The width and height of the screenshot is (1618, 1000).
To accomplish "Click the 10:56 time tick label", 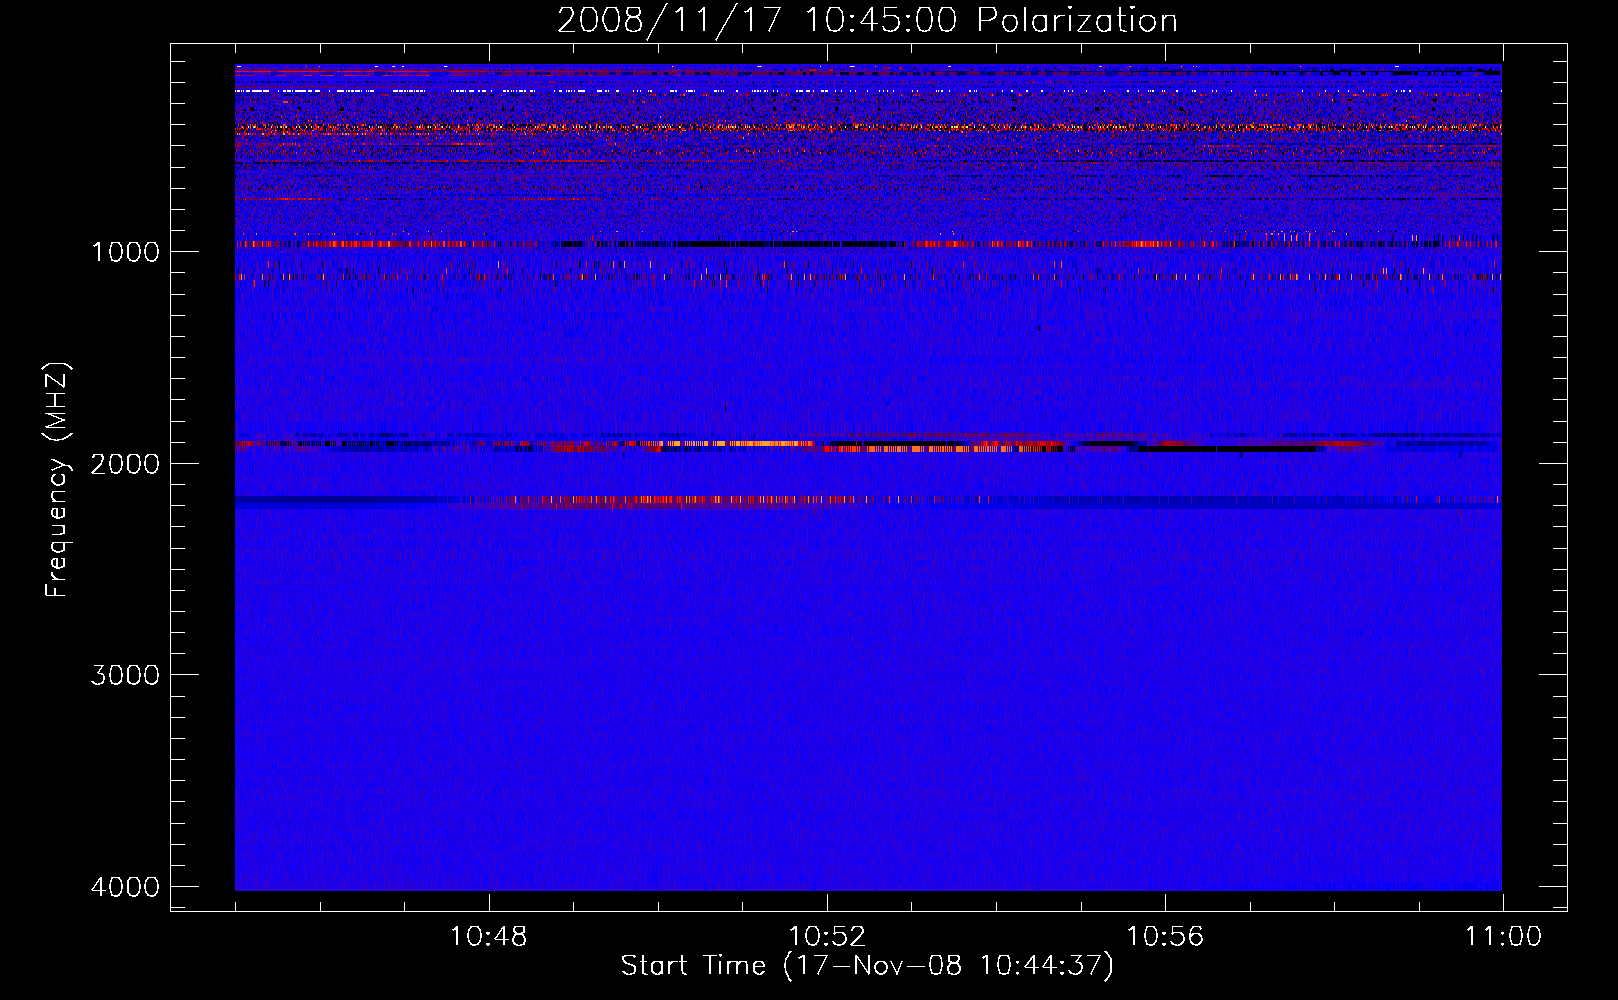I will point(1165,937).
